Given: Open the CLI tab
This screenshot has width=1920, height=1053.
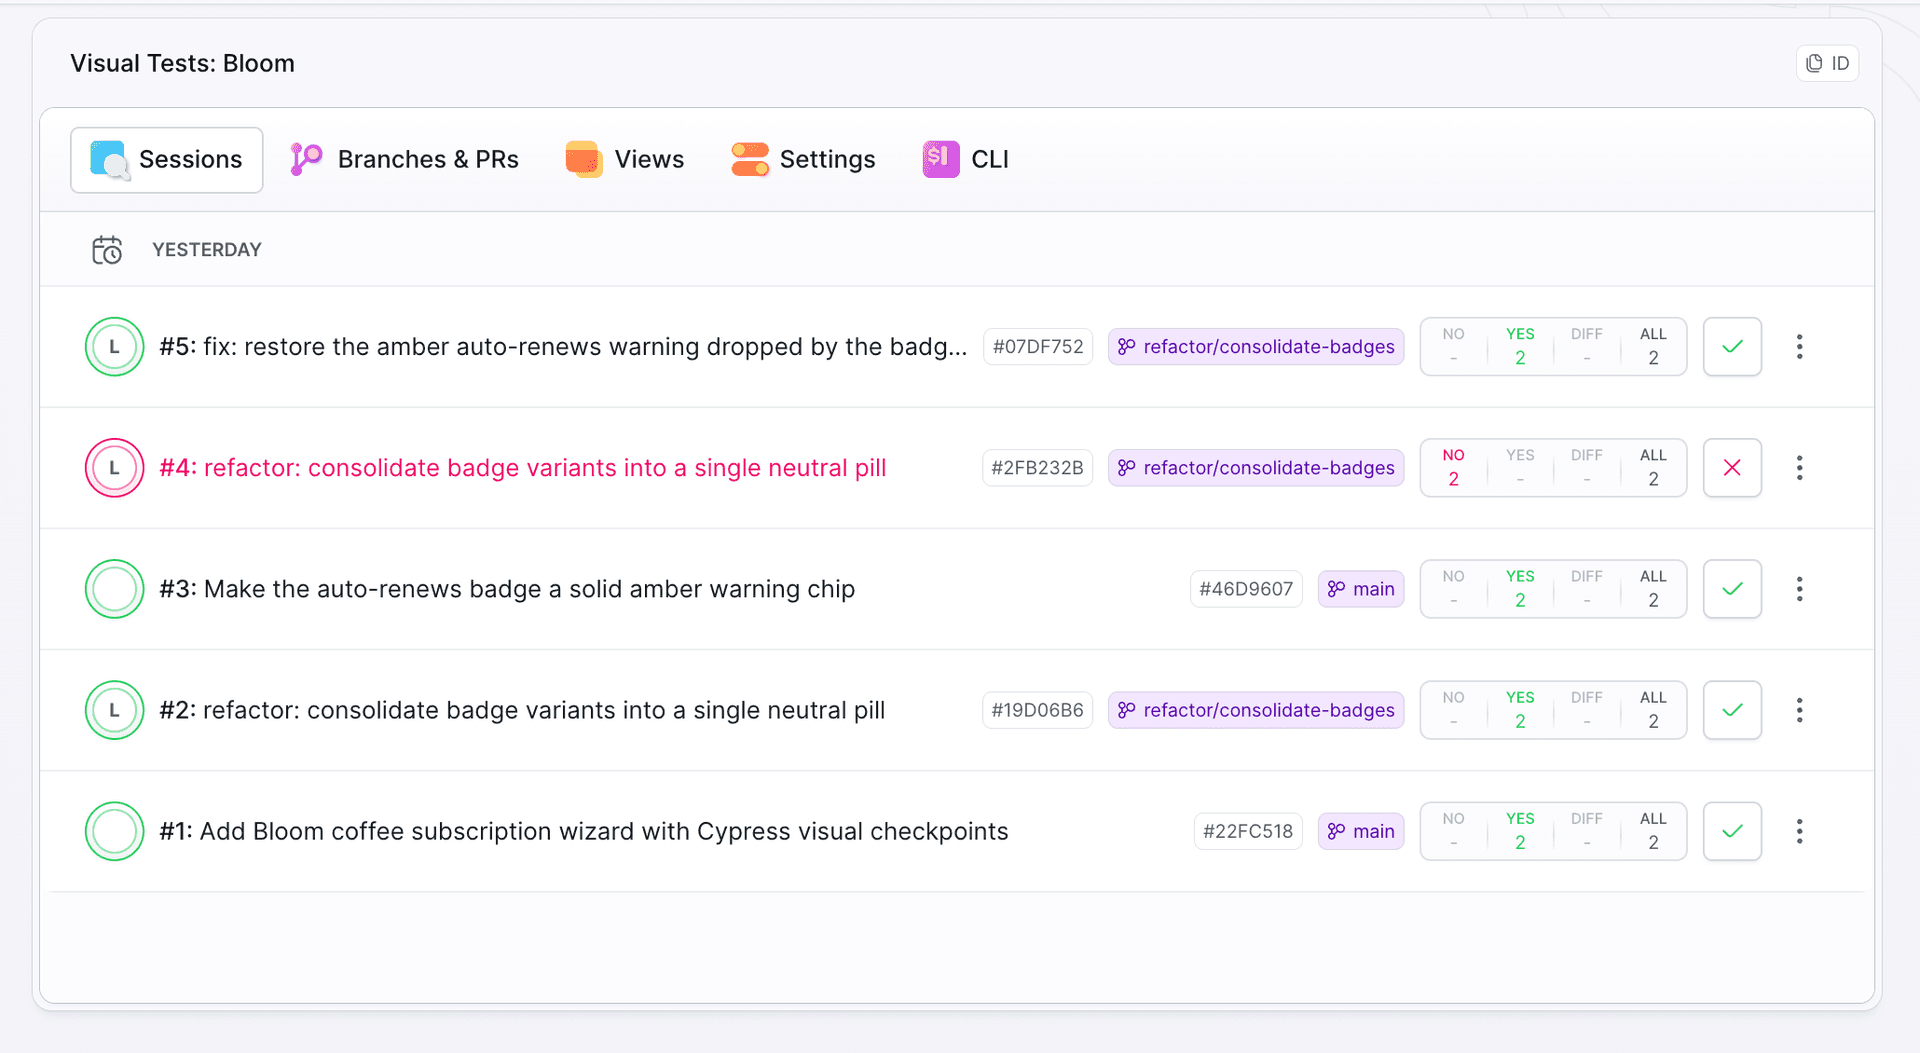Looking at the screenshot, I should tap(966, 160).
